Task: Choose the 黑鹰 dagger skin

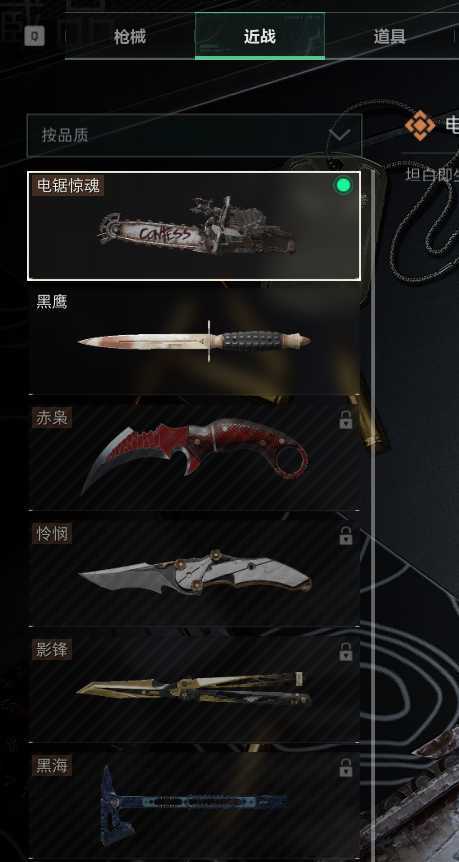Action: tap(194, 340)
